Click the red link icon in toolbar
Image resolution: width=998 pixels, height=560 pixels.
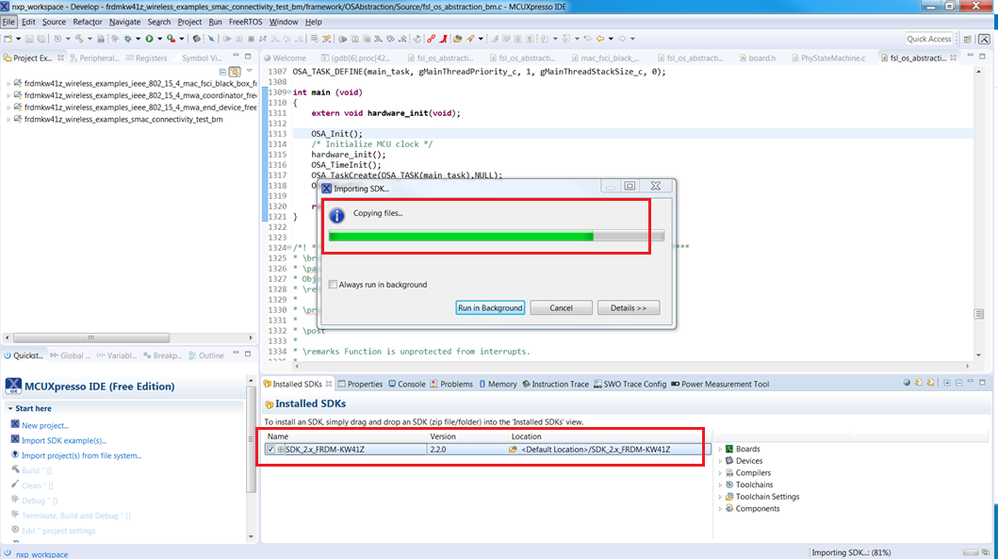[x=431, y=39]
